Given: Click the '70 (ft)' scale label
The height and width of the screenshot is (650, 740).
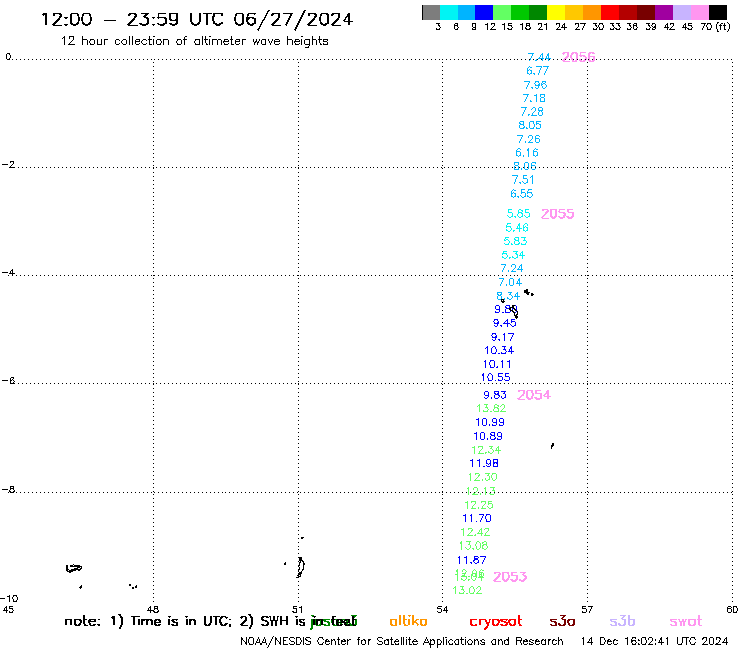Looking at the screenshot, I should tap(715, 27).
